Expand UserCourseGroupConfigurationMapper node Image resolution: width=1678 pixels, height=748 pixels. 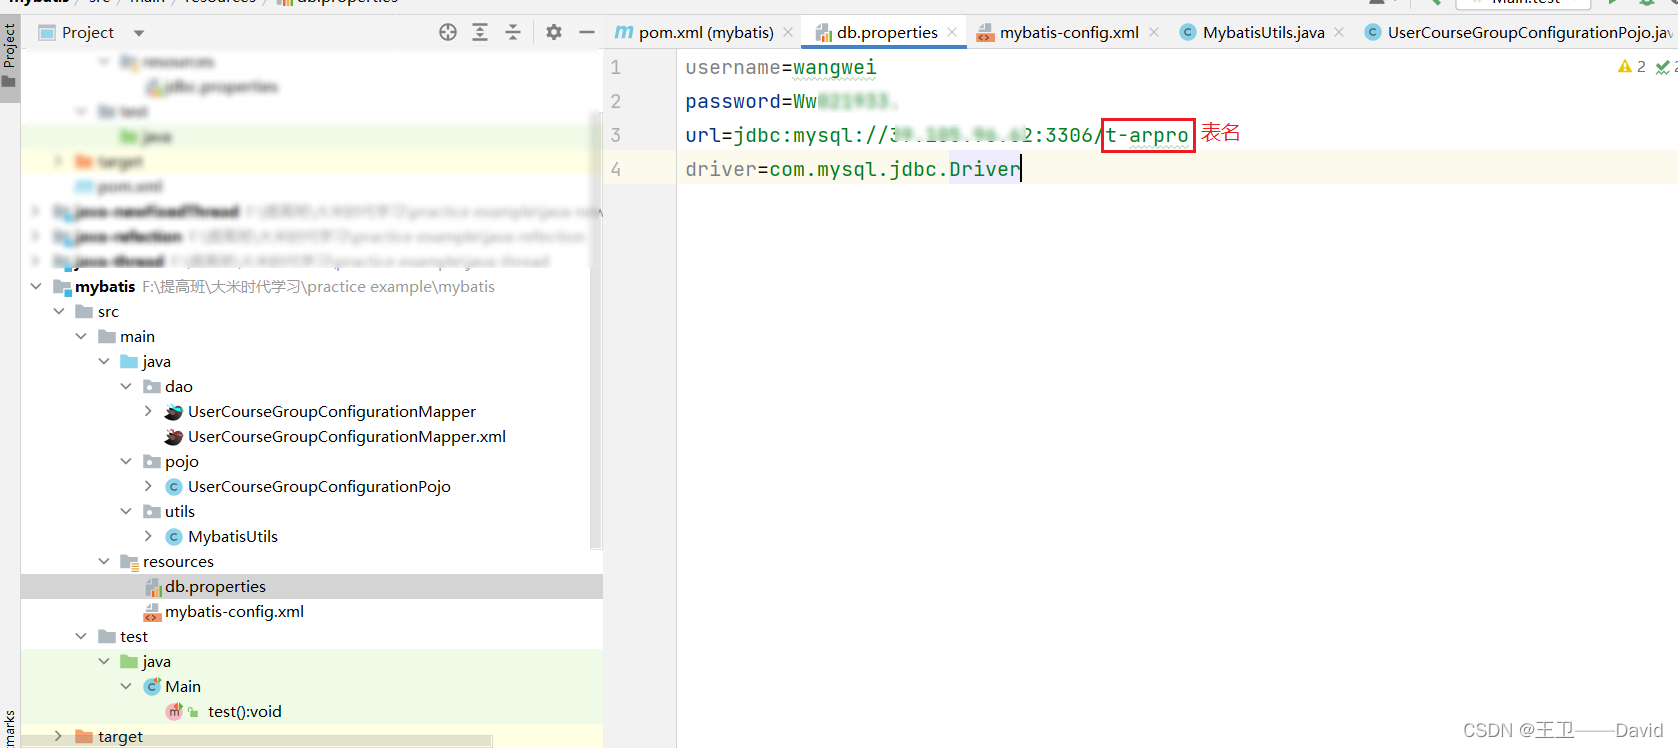point(148,411)
